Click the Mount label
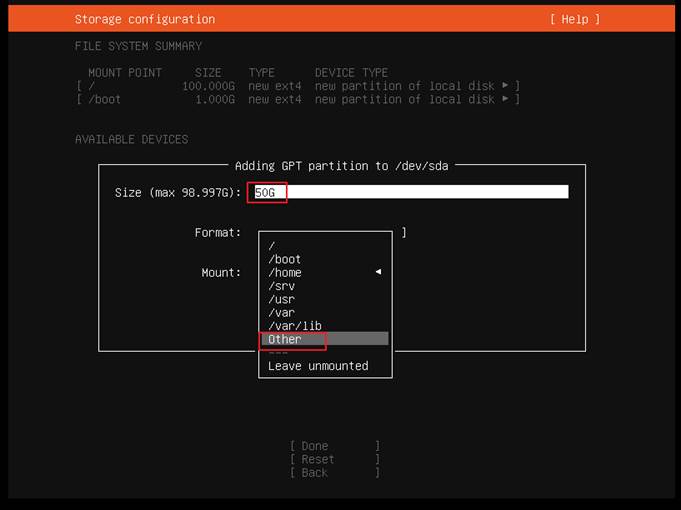This screenshot has width=681, height=510. coord(221,272)
